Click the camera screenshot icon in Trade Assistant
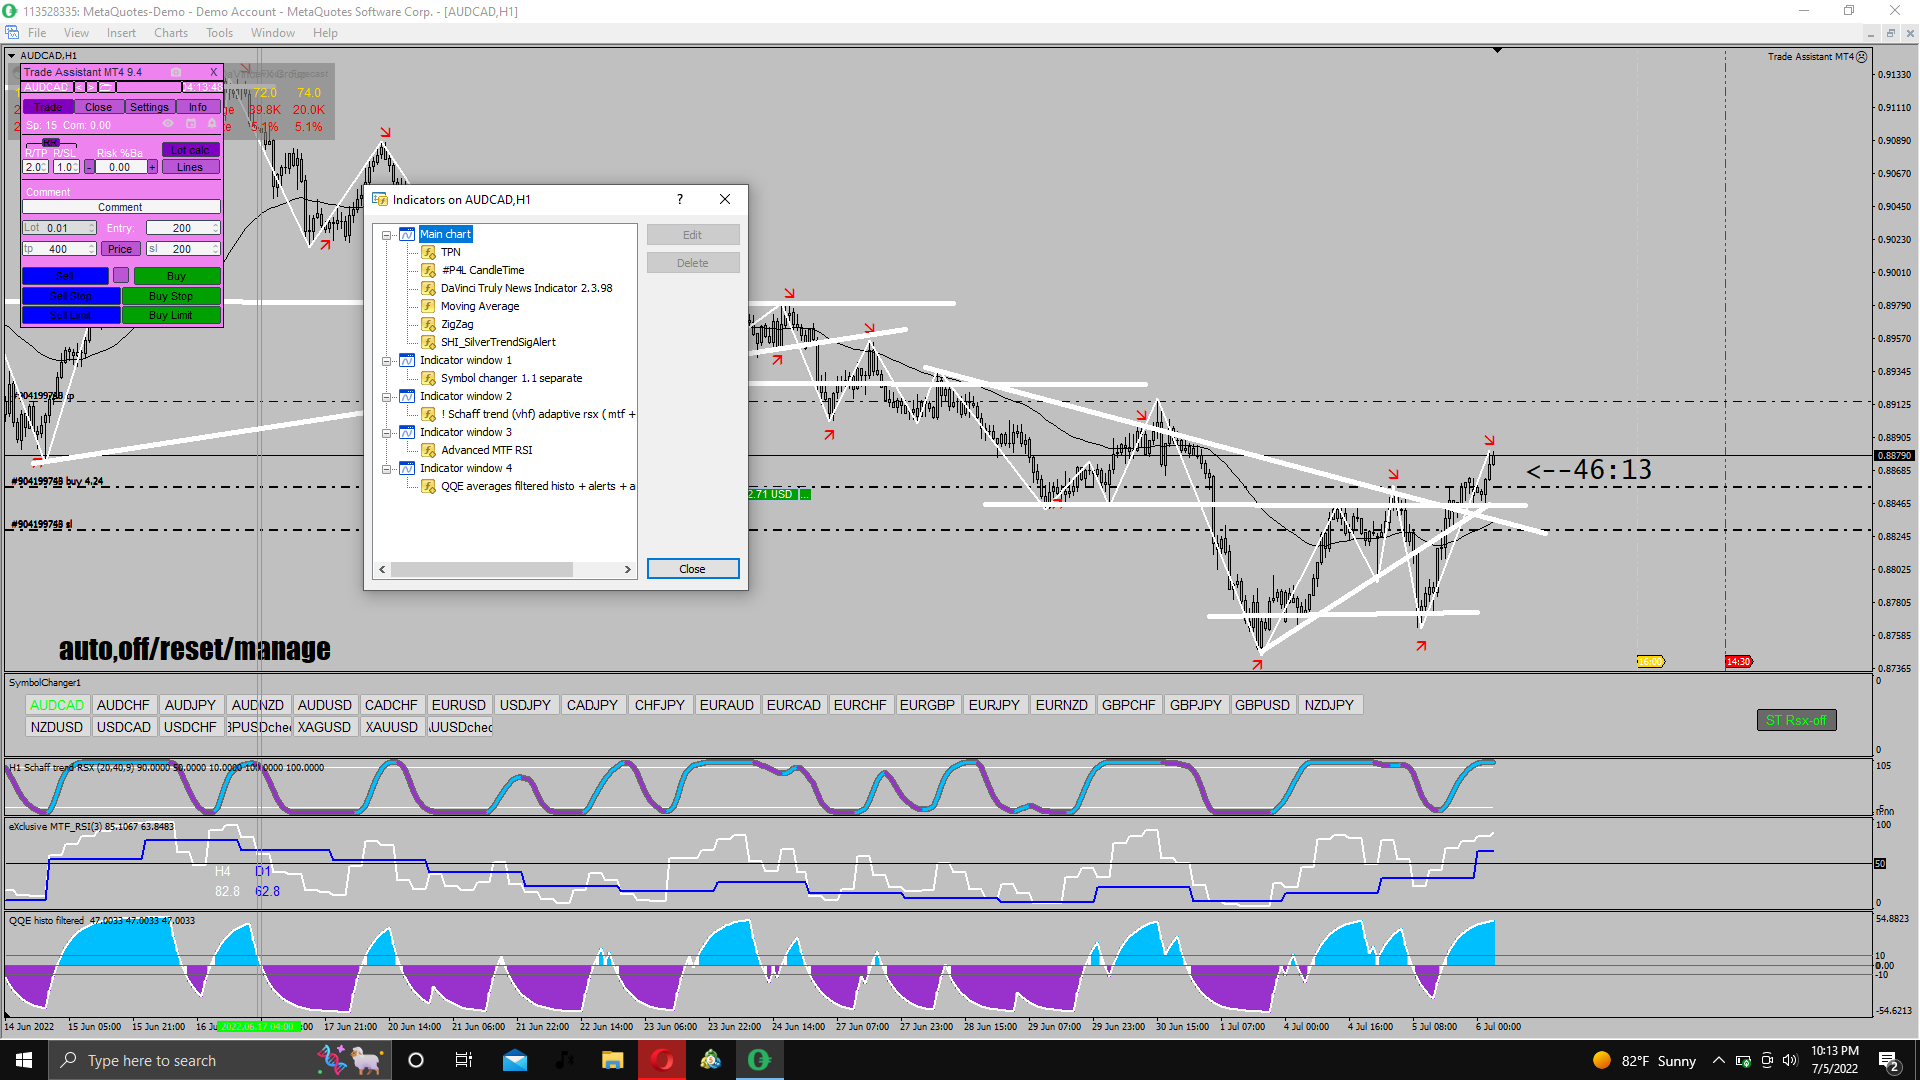This screenshot has height=1080, width=1920. point(176,72)
